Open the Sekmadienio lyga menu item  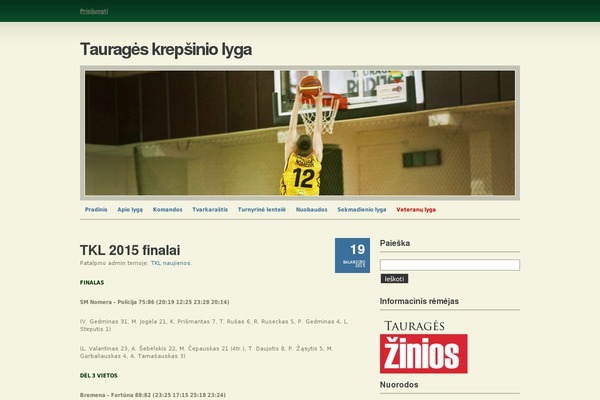[x=362, y=210]
